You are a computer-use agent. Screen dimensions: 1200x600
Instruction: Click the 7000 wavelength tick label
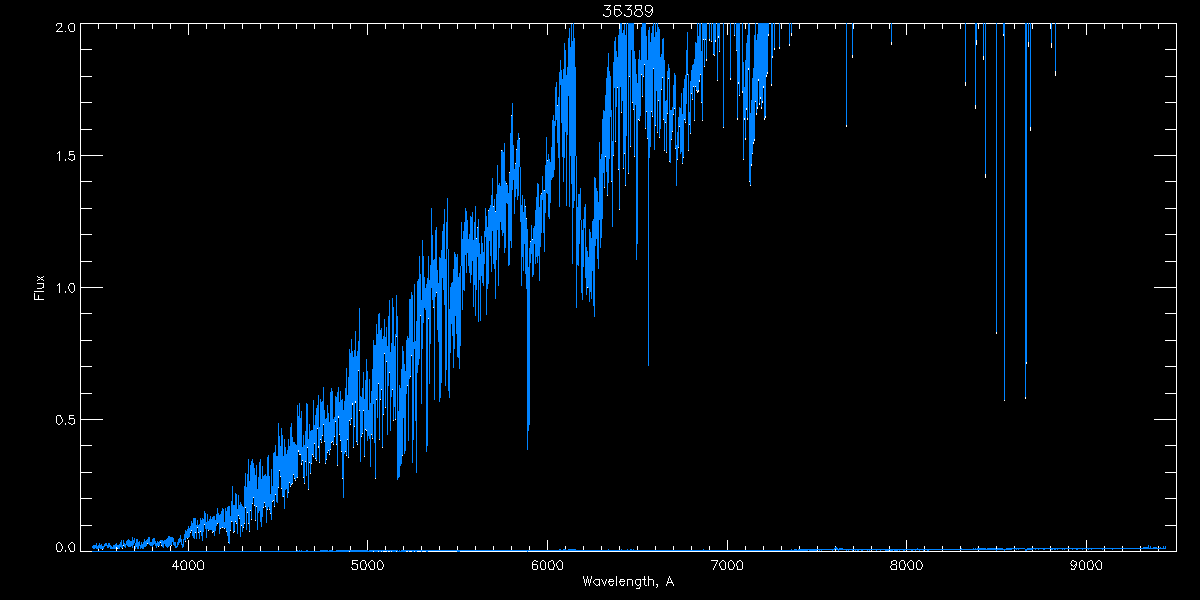pos(727,566)
